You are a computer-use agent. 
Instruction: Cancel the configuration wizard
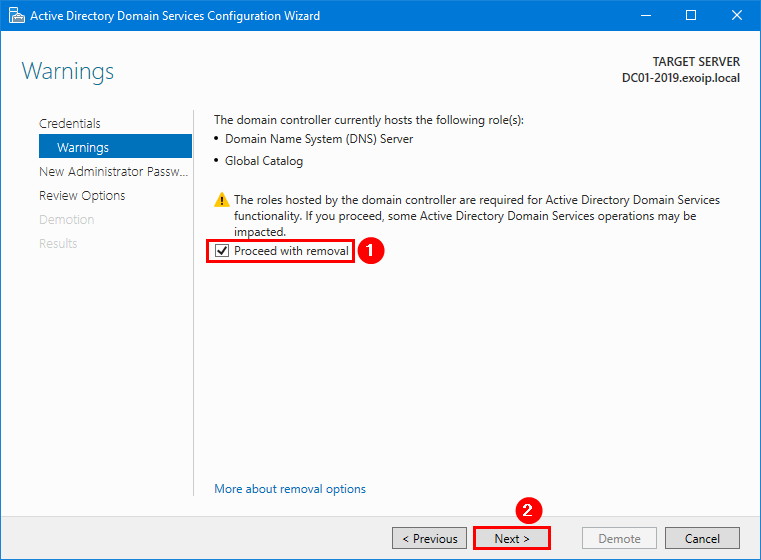coord(702,538)
